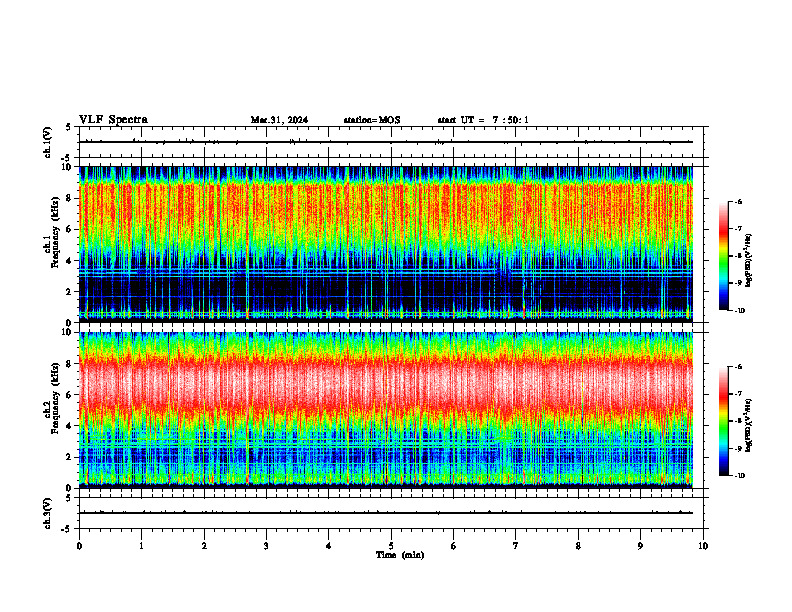This screenshot has width=792, height=612.
Task: Click the ch.3 voltage waveform trace
Action: [x=386, y=513]
